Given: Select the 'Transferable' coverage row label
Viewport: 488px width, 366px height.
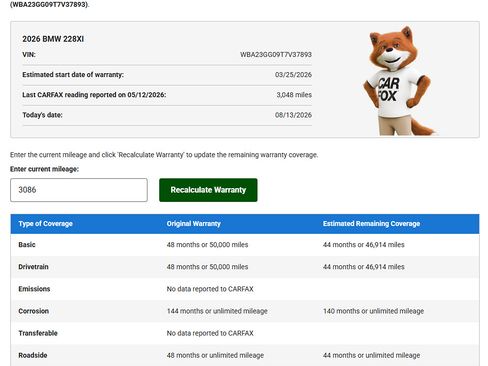Looking at the screenshot, I should [38, 333].
